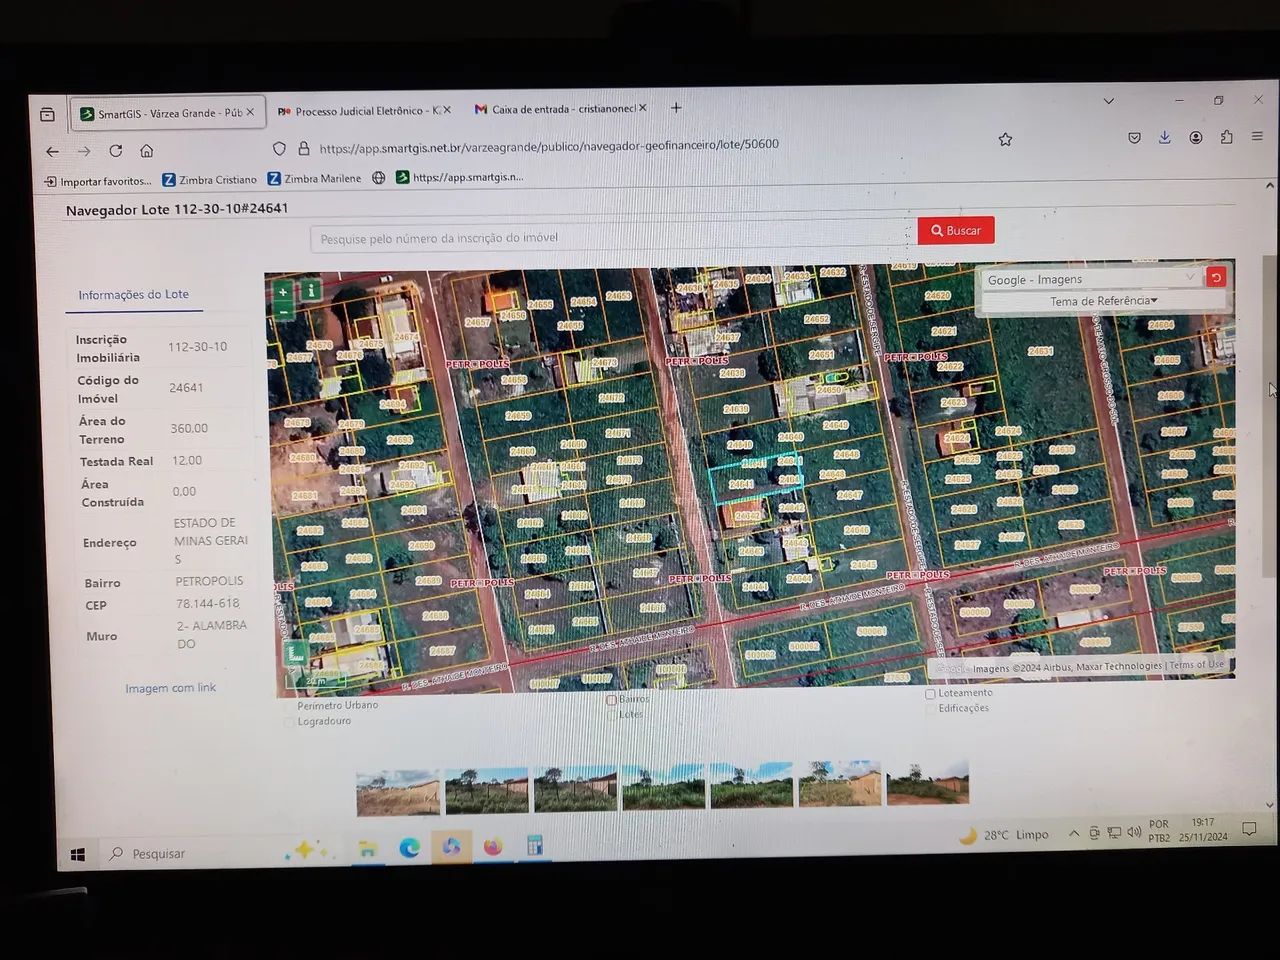Toggle Logradouro layer checkbox

(290, 722)
